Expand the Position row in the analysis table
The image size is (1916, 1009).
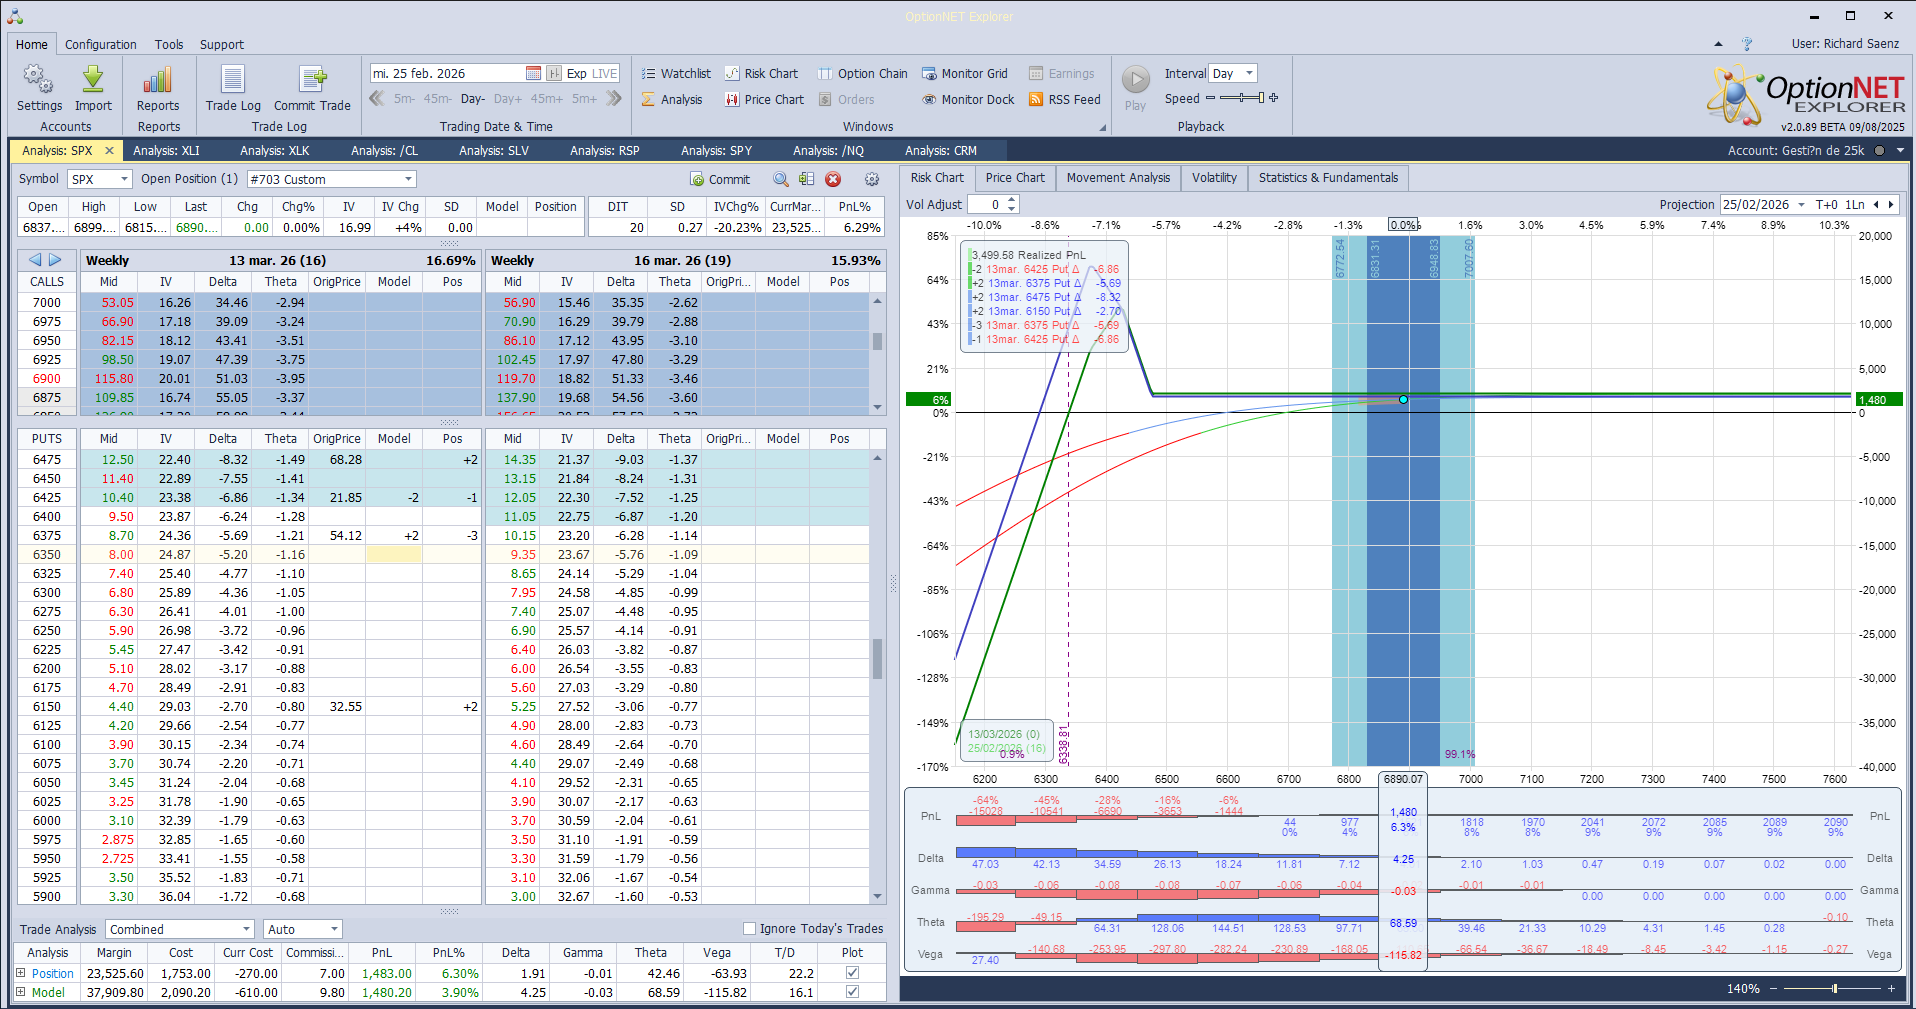21,973
